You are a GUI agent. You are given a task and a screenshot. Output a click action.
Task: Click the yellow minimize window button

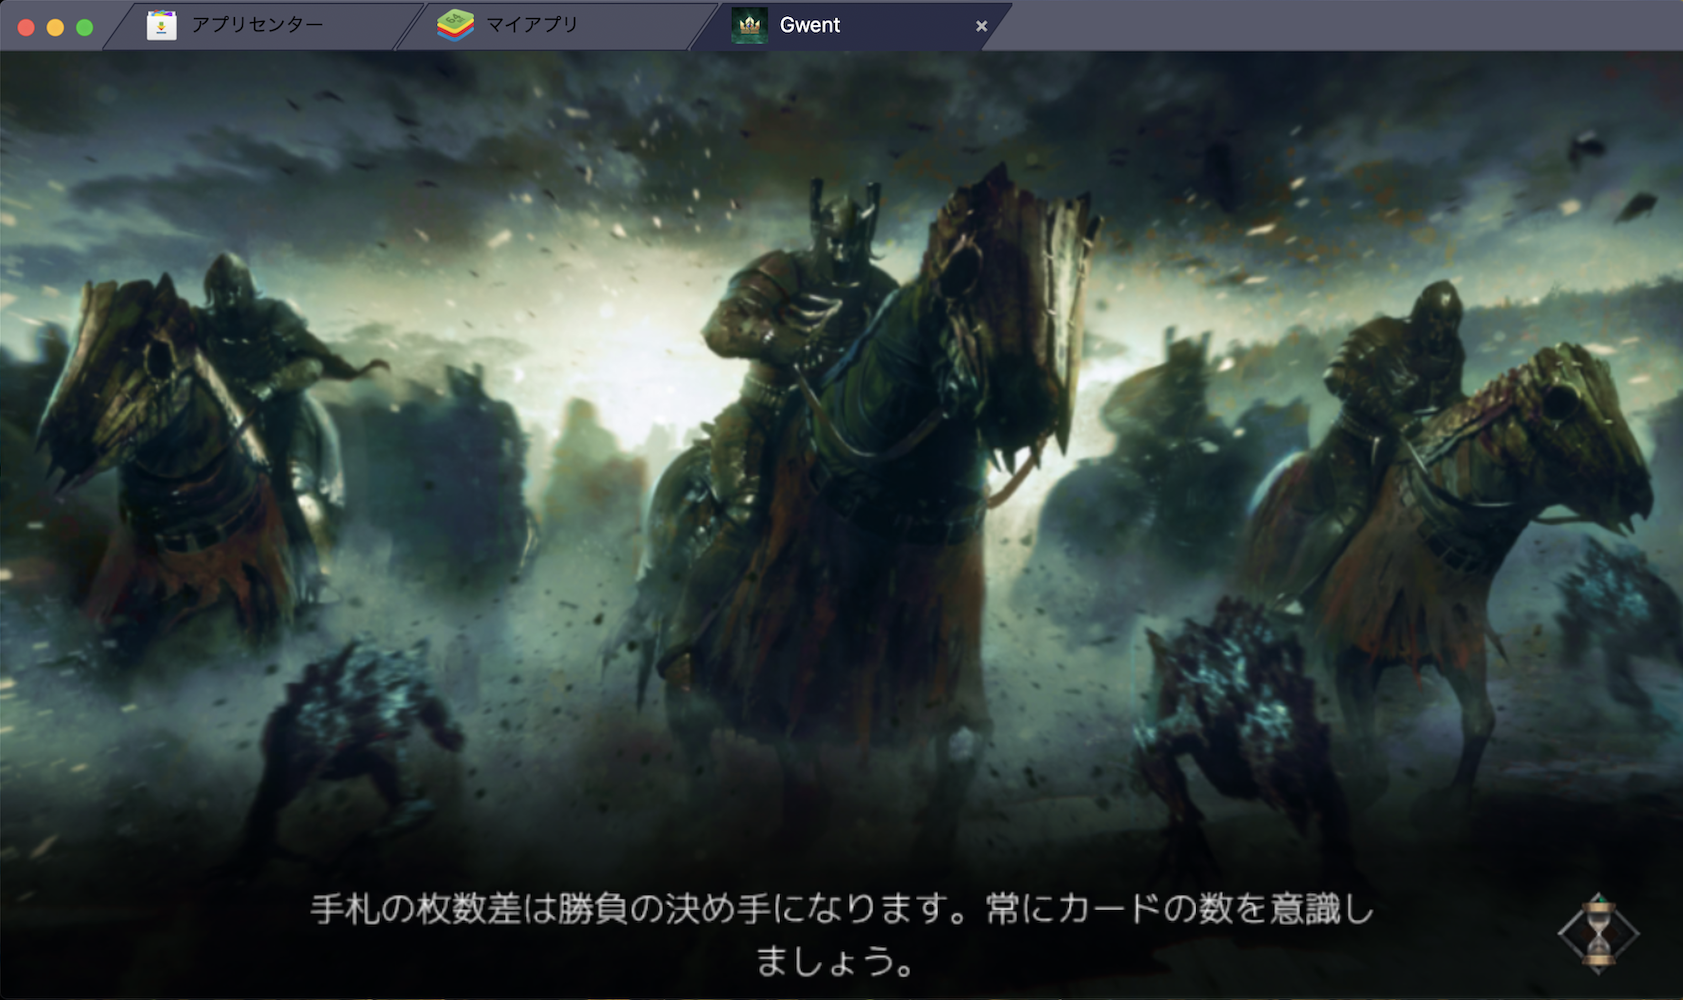(x=56, y=27)
